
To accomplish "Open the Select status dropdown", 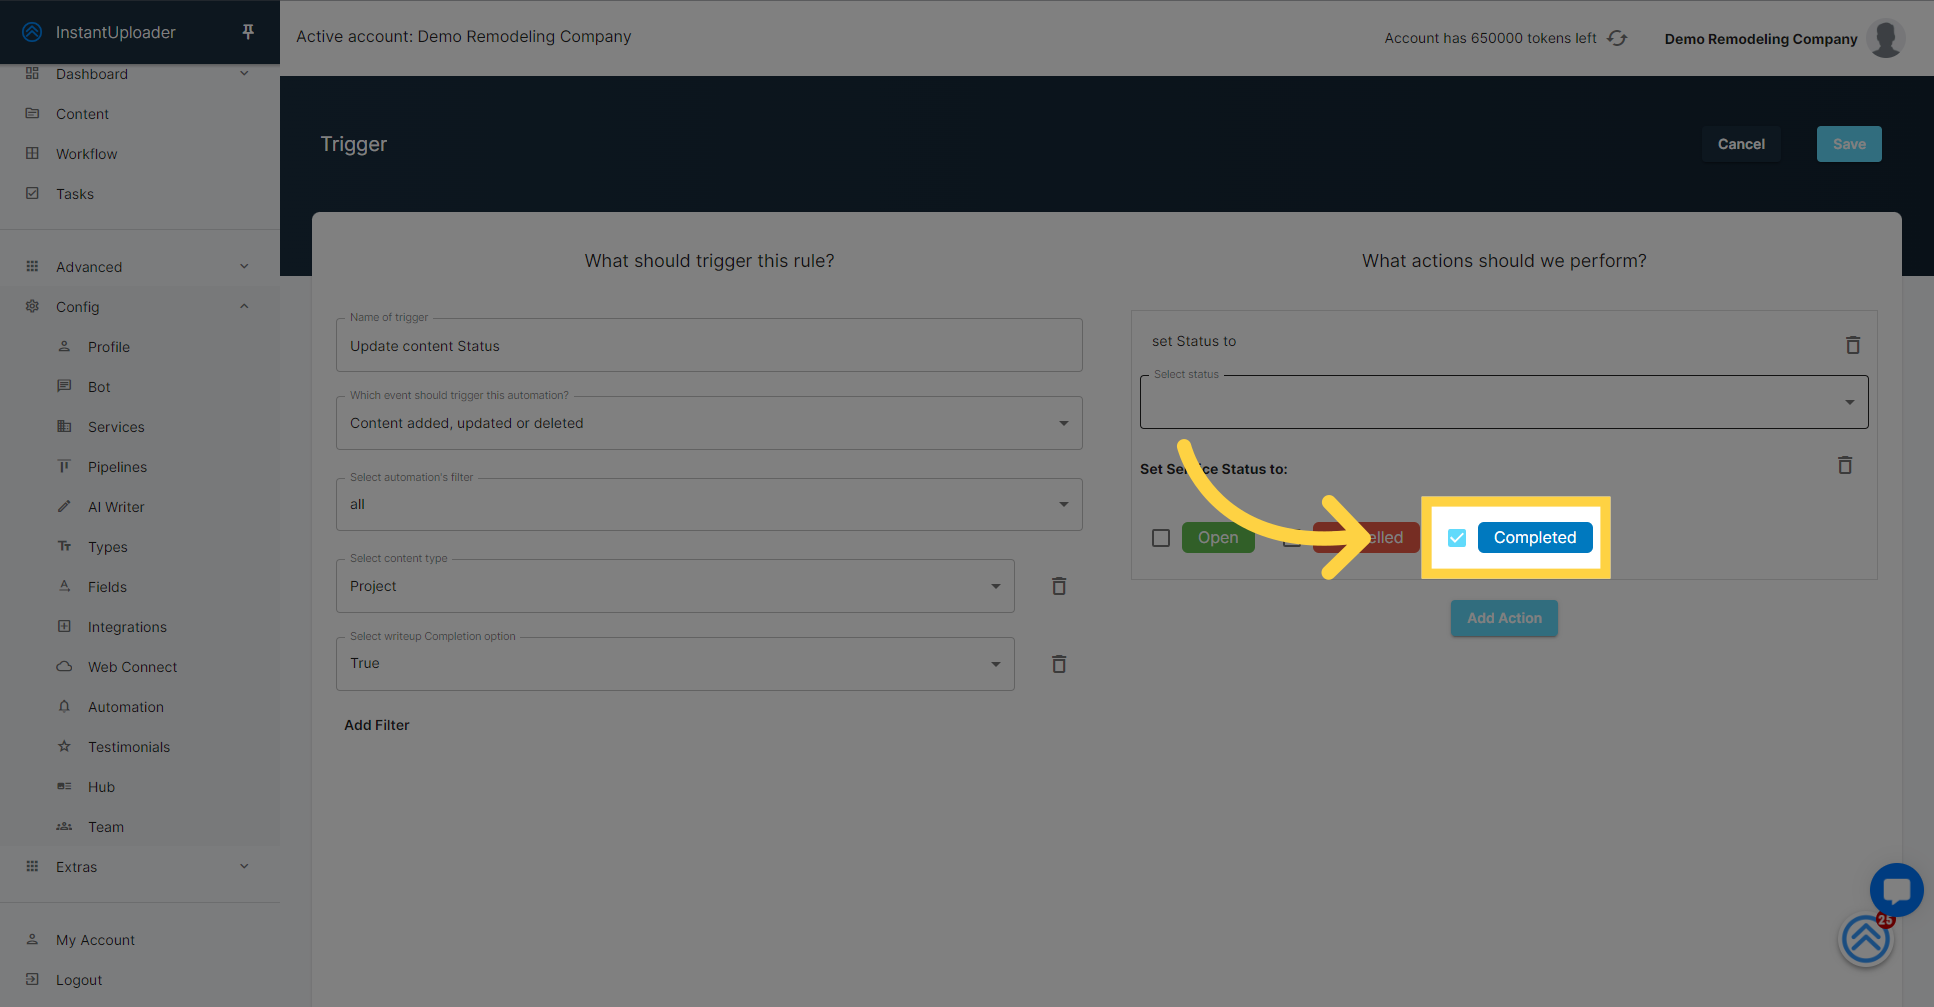I will tap(1504, 402).
